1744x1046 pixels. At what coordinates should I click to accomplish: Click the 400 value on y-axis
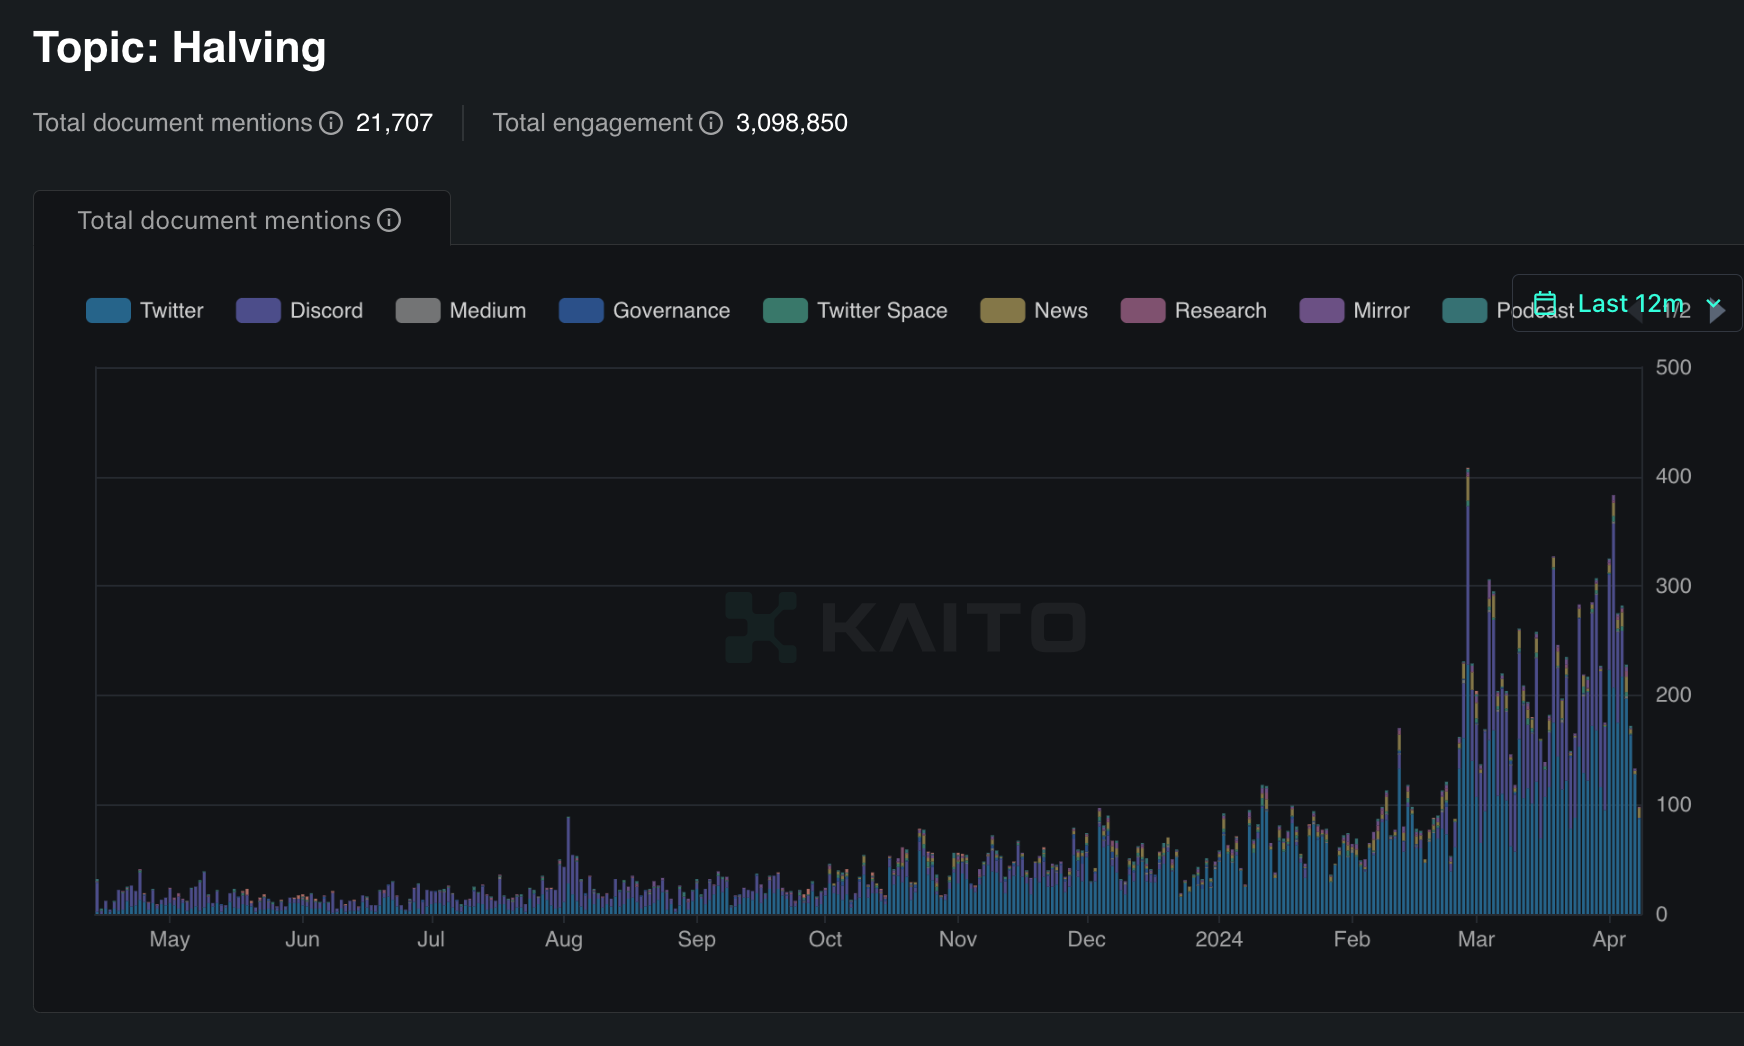click(x=1674, y=476)
